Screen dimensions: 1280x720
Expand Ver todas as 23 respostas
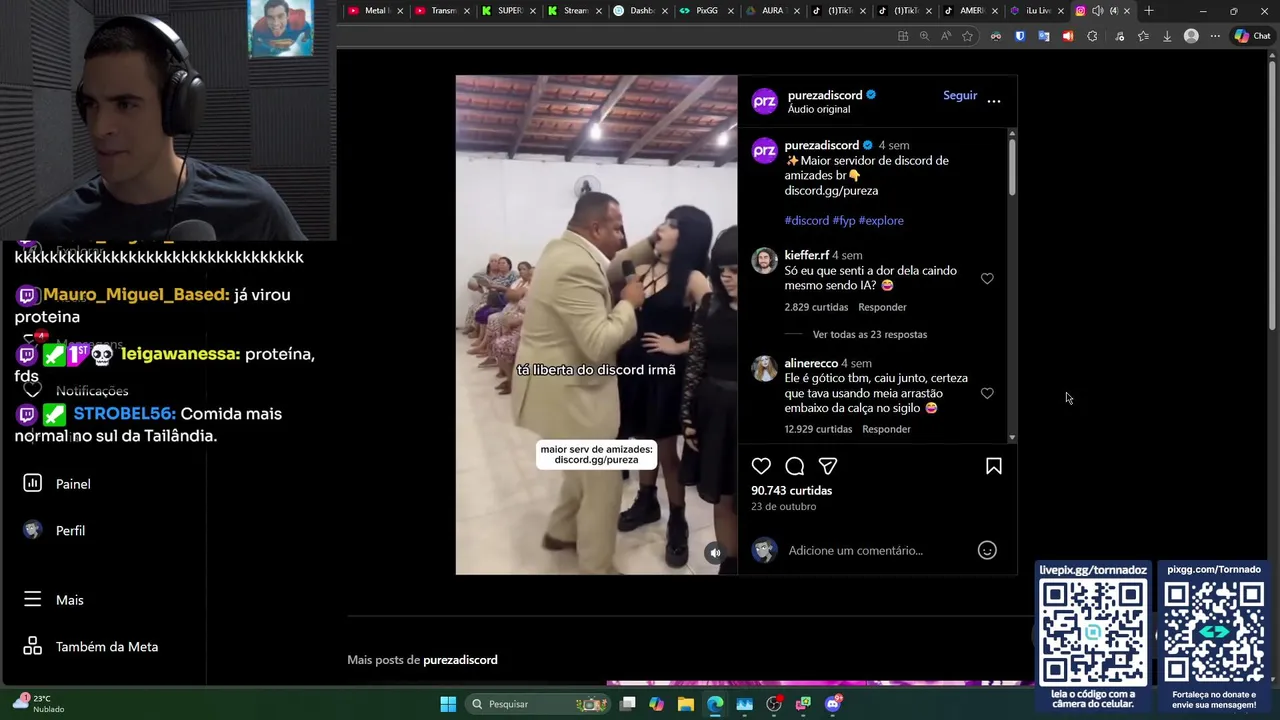870,334
